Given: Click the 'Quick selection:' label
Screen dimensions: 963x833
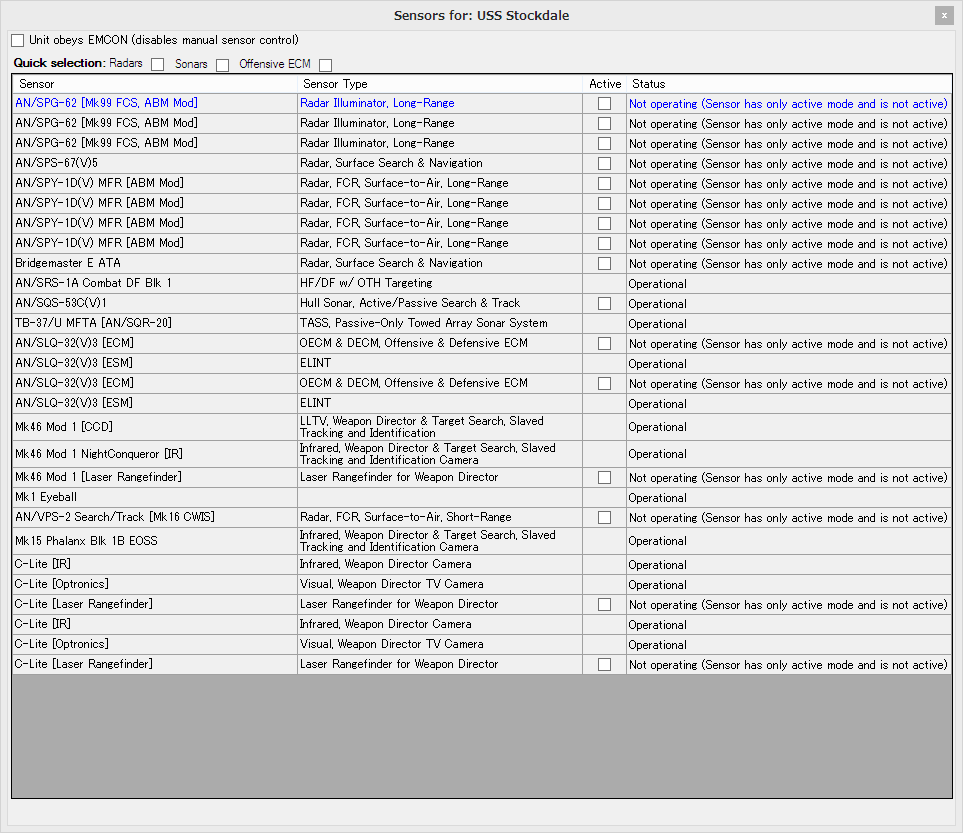Looking at the screenshot, I should coord(60,63).
